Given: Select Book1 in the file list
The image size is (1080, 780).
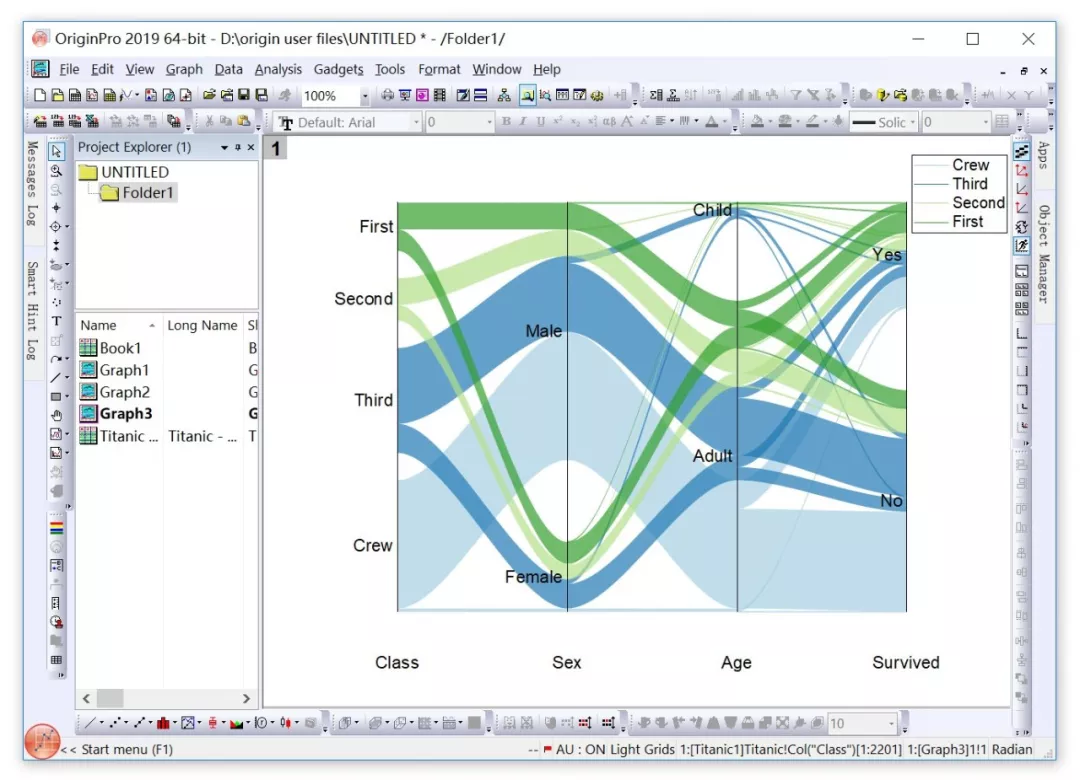Looking at the screenshot, I should pyautogui.click(x=111, y=348).
